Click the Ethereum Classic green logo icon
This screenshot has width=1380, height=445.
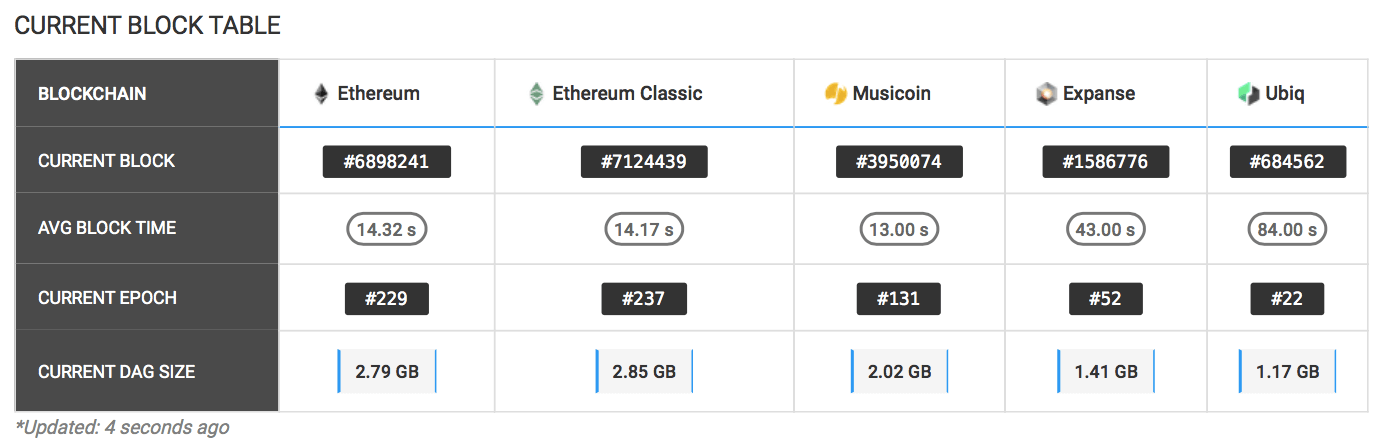536,94
